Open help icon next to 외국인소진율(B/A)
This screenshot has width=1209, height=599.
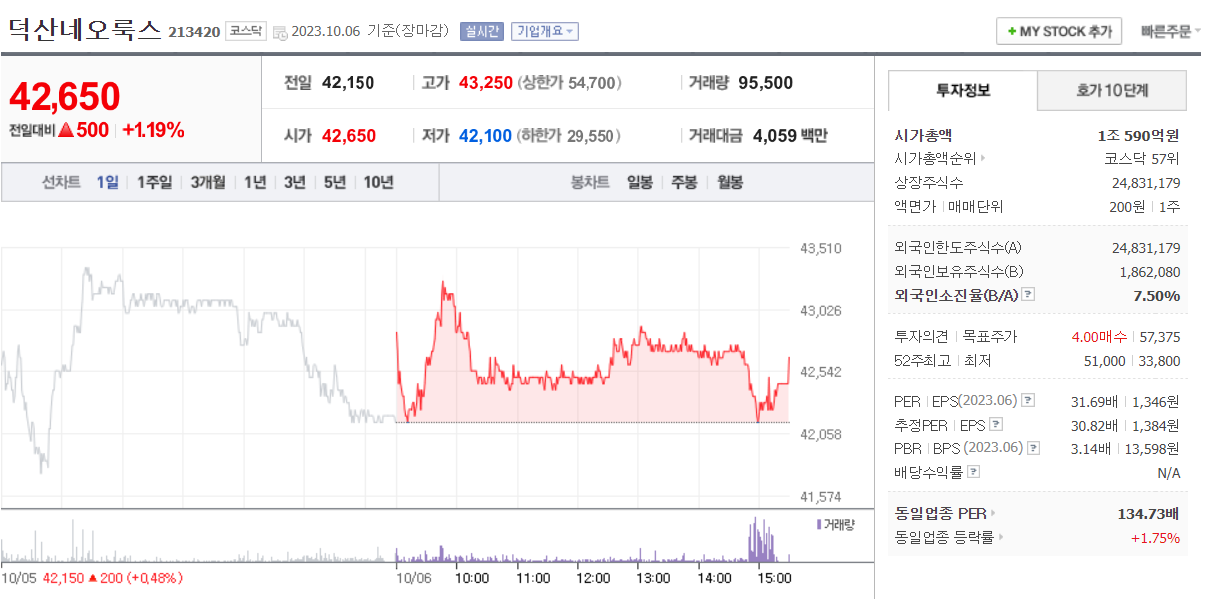(x=1029, y=295)
